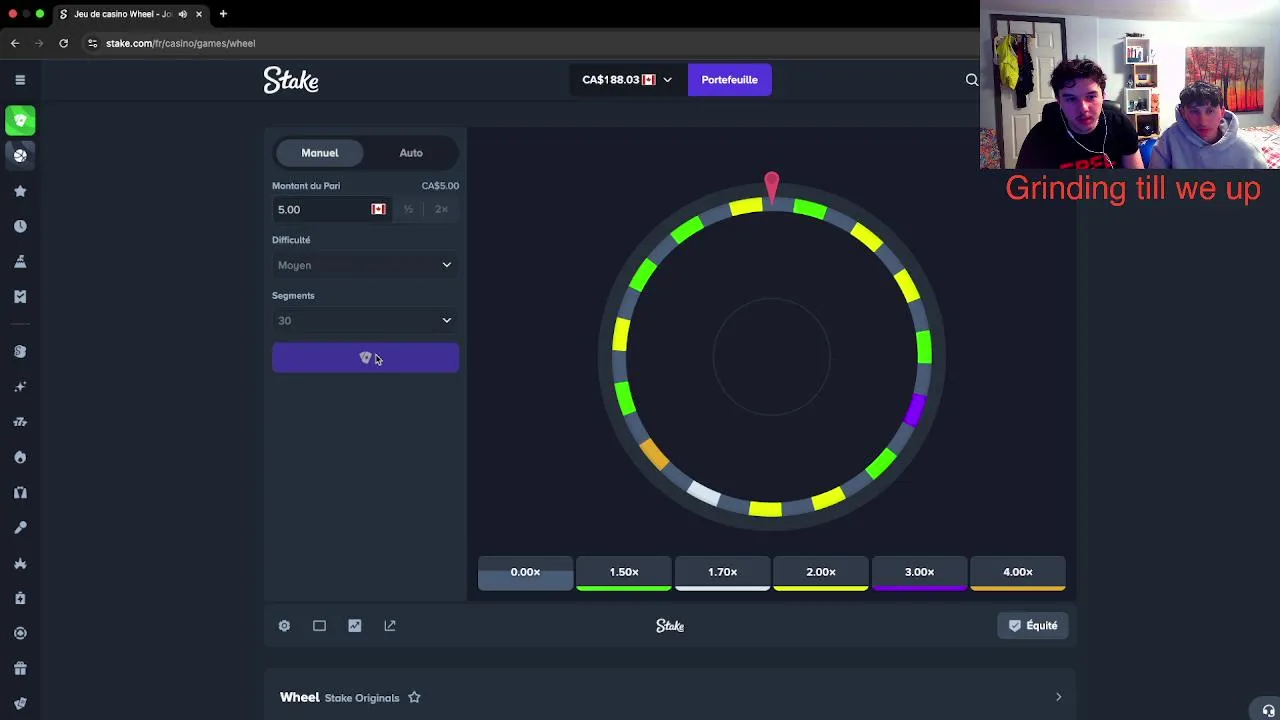Open the game in a popout window
Image resolution: width=1280 pixels, height=720 pixels.
pos(390,626)
